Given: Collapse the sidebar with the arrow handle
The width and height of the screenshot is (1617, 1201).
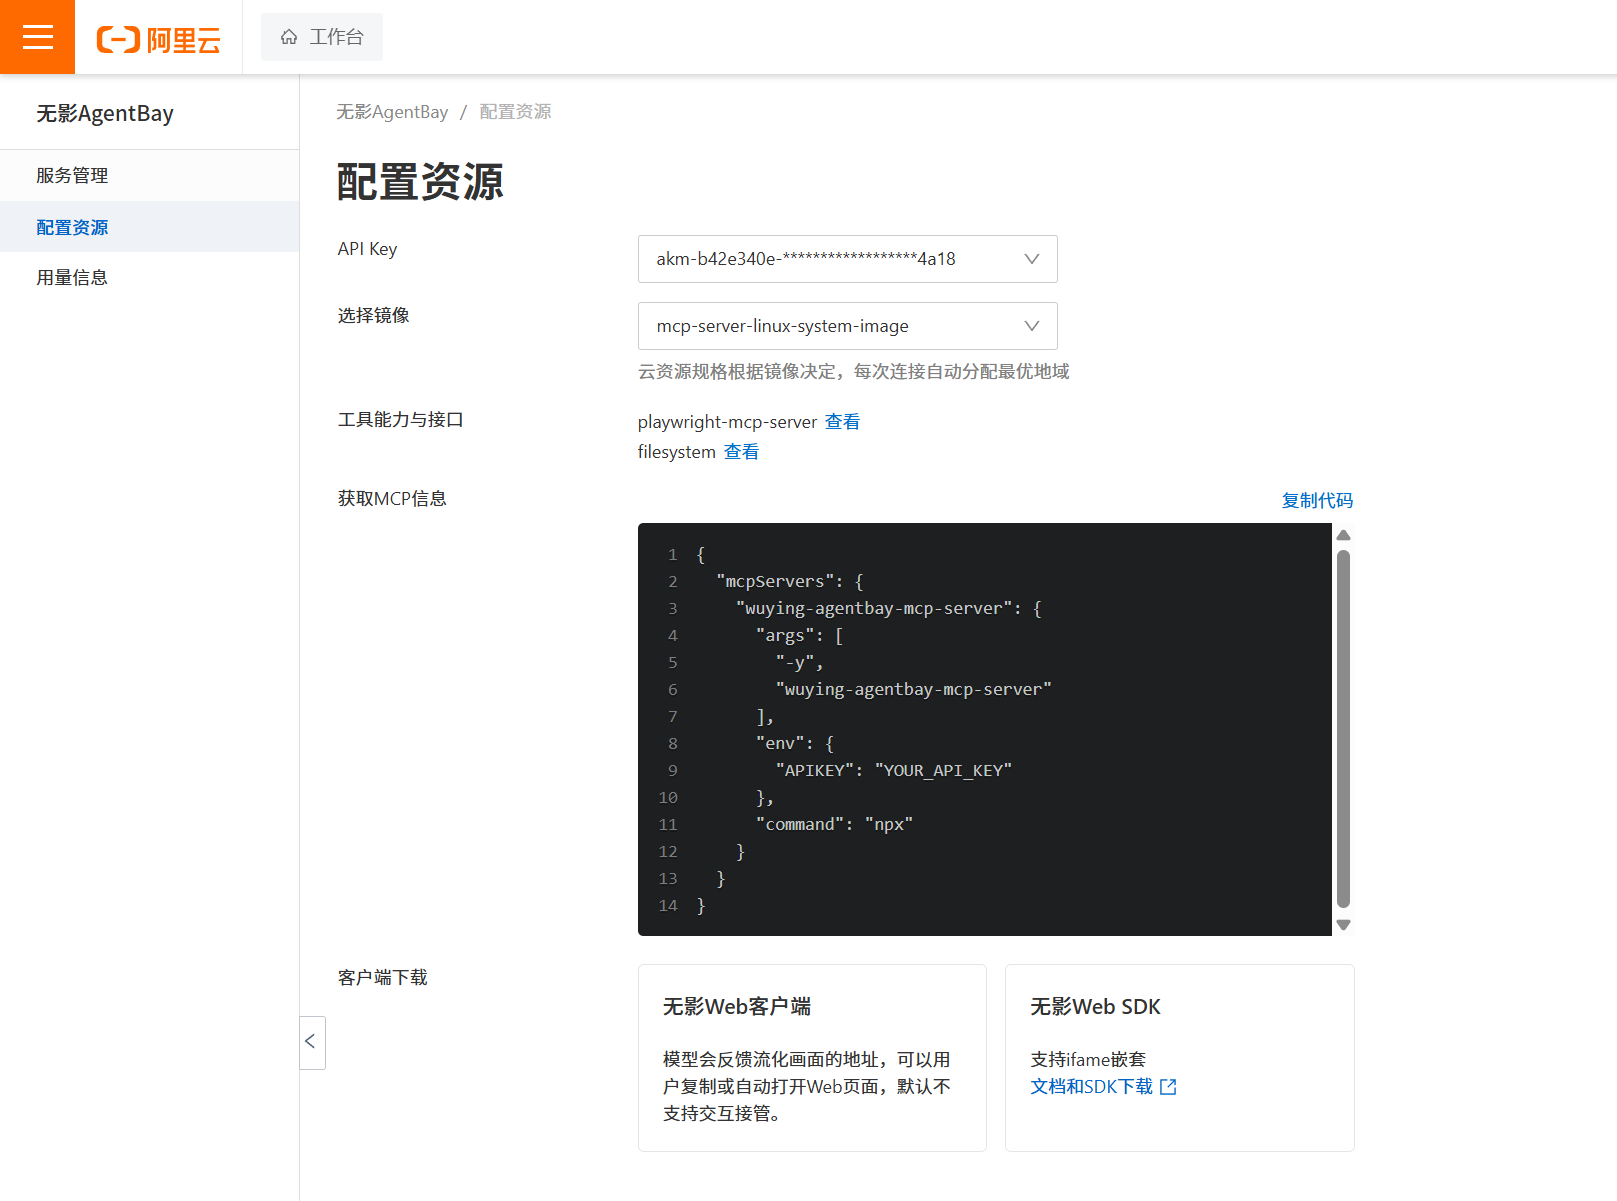Looking at the screenshot, I should coord(312,1042).
